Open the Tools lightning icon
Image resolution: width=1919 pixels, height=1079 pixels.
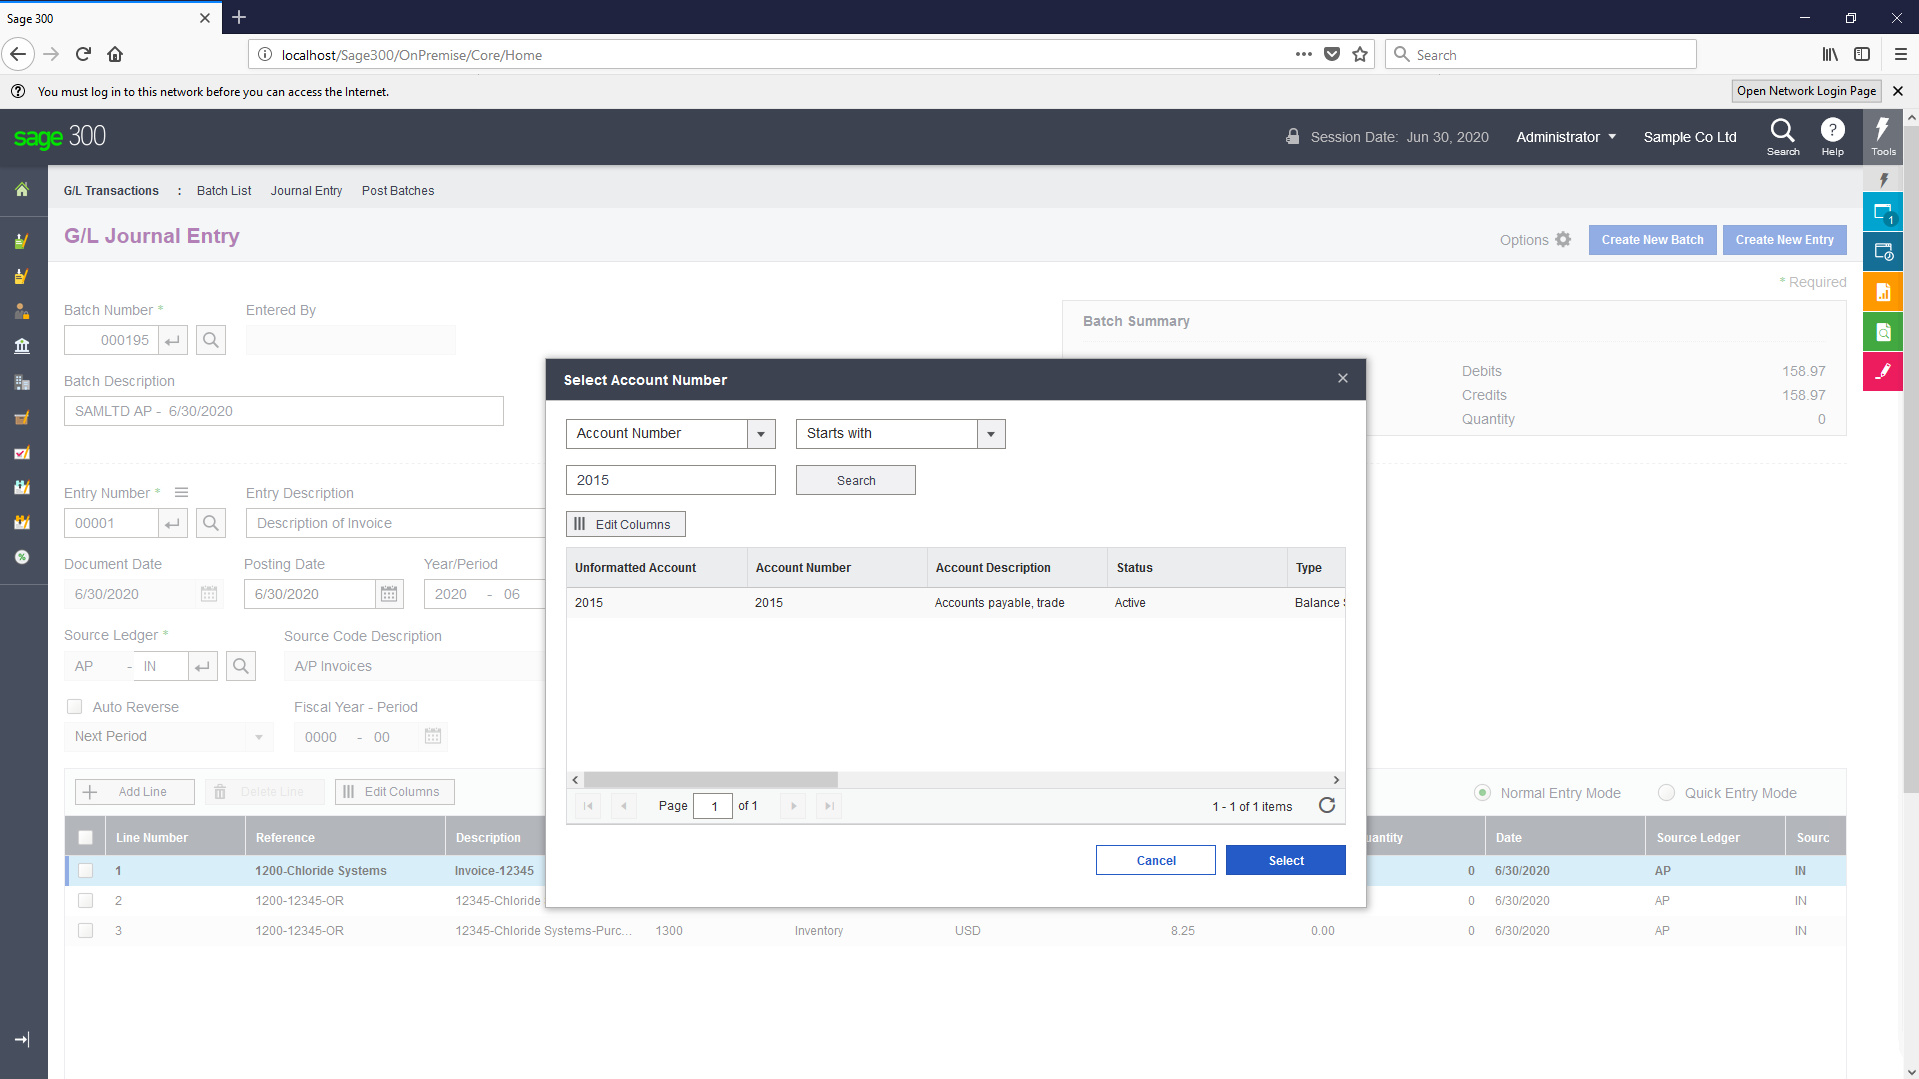tap(1883, 137)
